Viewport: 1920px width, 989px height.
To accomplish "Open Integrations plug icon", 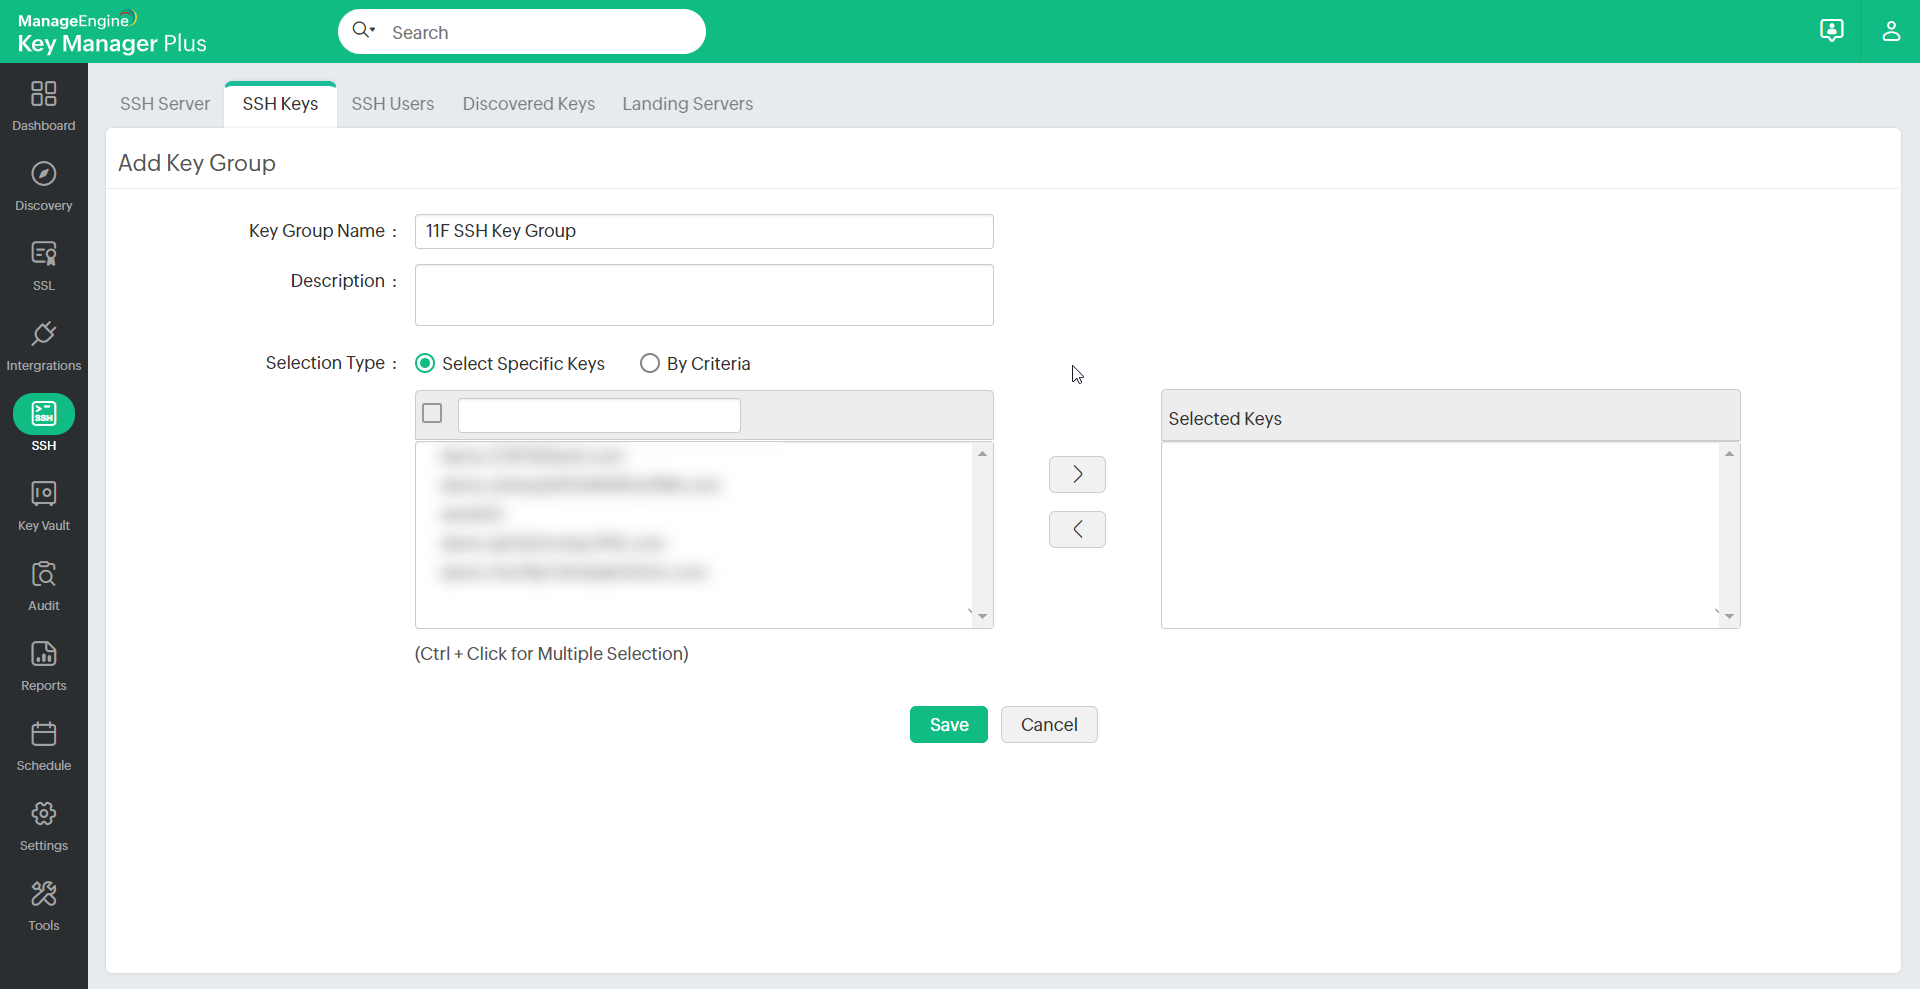I will 44,334.
